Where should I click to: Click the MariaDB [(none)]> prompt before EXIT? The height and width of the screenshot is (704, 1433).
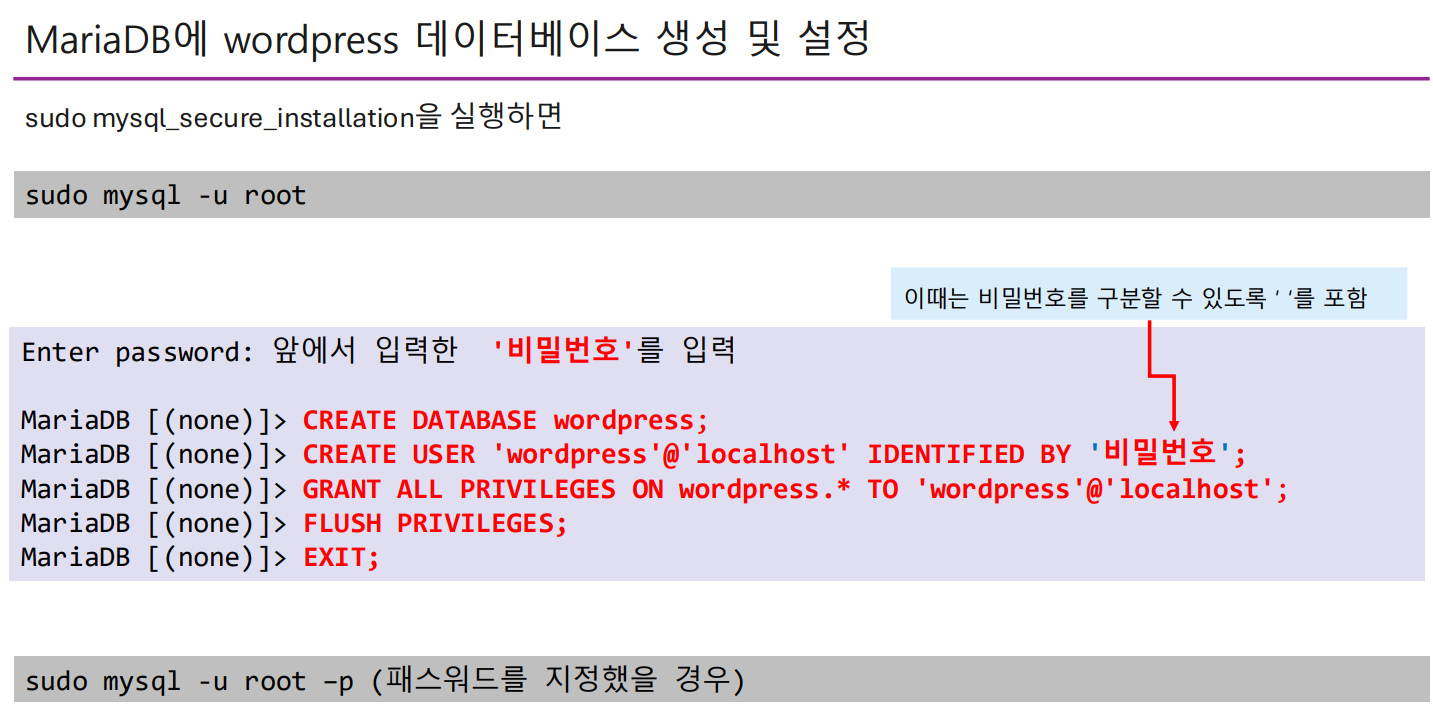pyautogui.click(x=154, y=557)
